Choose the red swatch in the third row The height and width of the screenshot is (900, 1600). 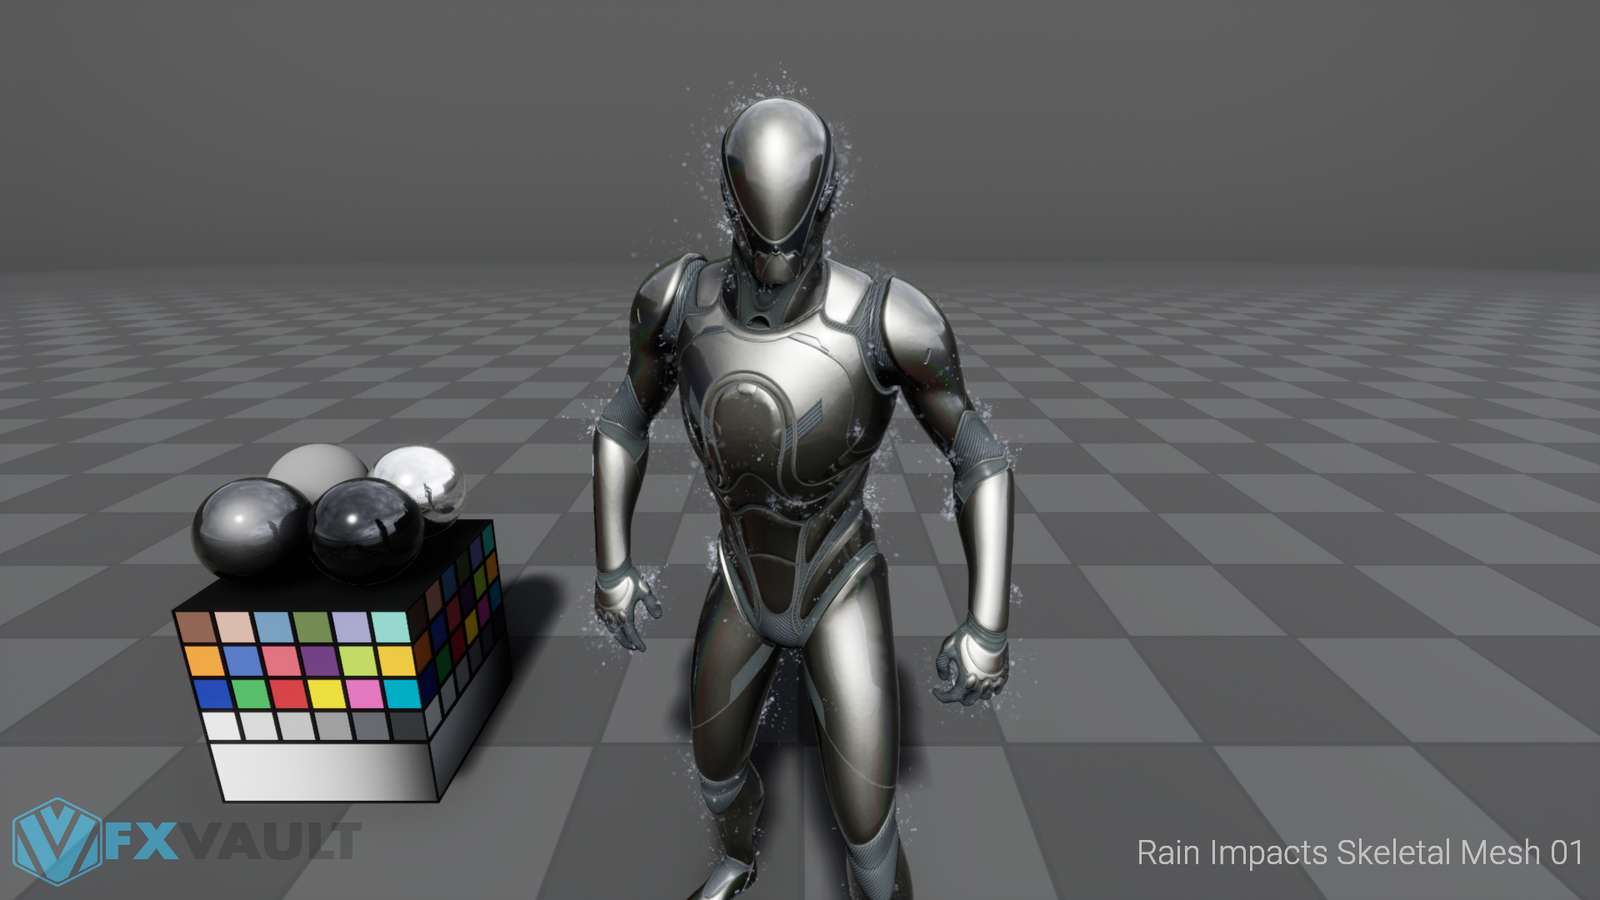tap(288, 693)
